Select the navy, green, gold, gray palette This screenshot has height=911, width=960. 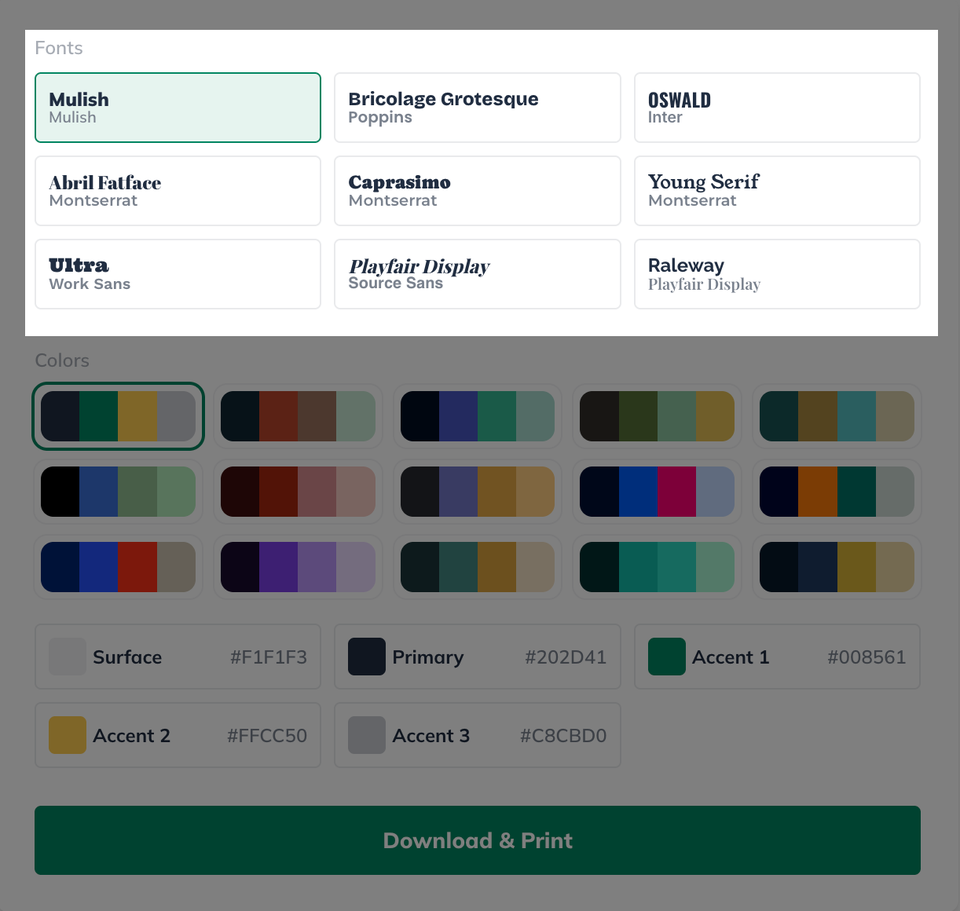click(x=118, y=416)
